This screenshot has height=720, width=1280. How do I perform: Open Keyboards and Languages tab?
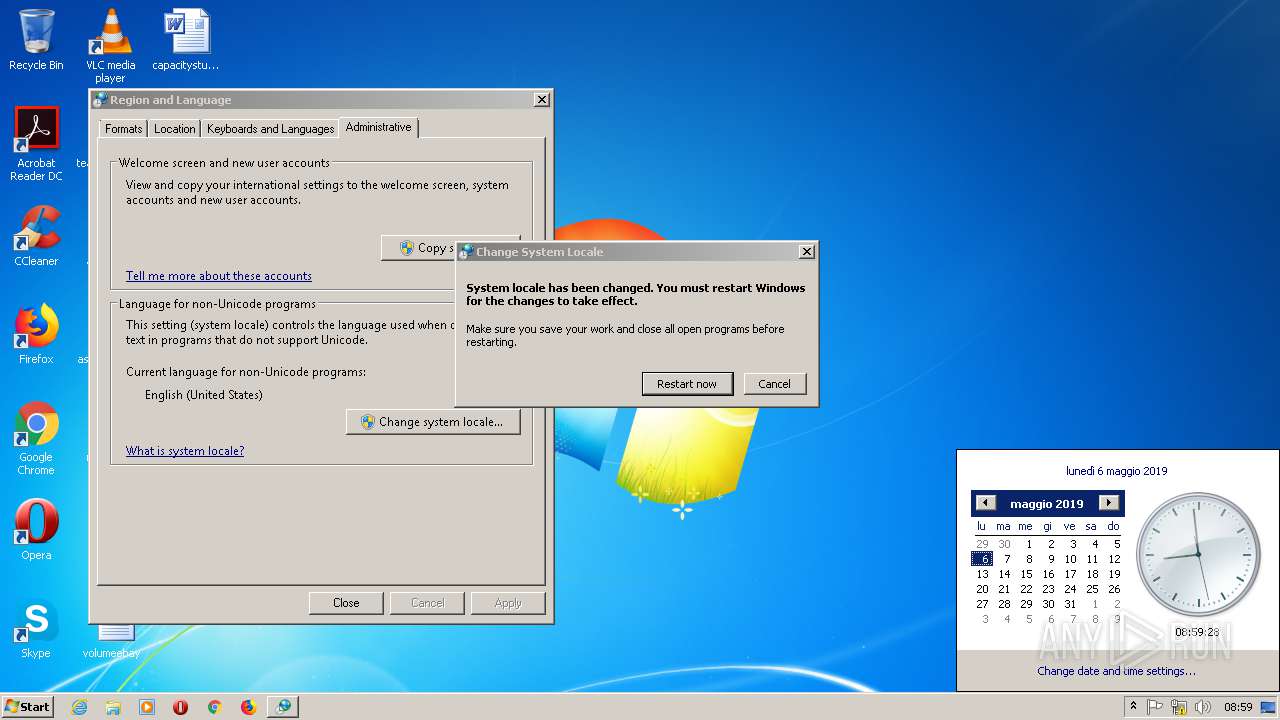[x=270, y=129]
